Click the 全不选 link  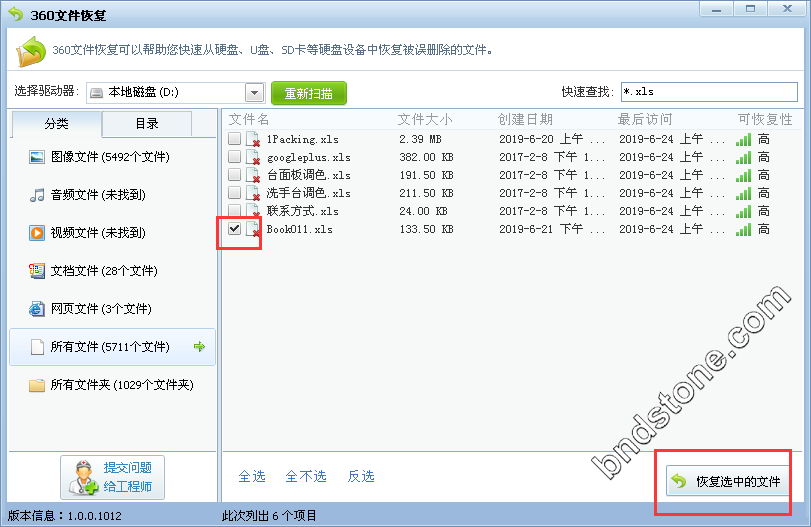306,476
